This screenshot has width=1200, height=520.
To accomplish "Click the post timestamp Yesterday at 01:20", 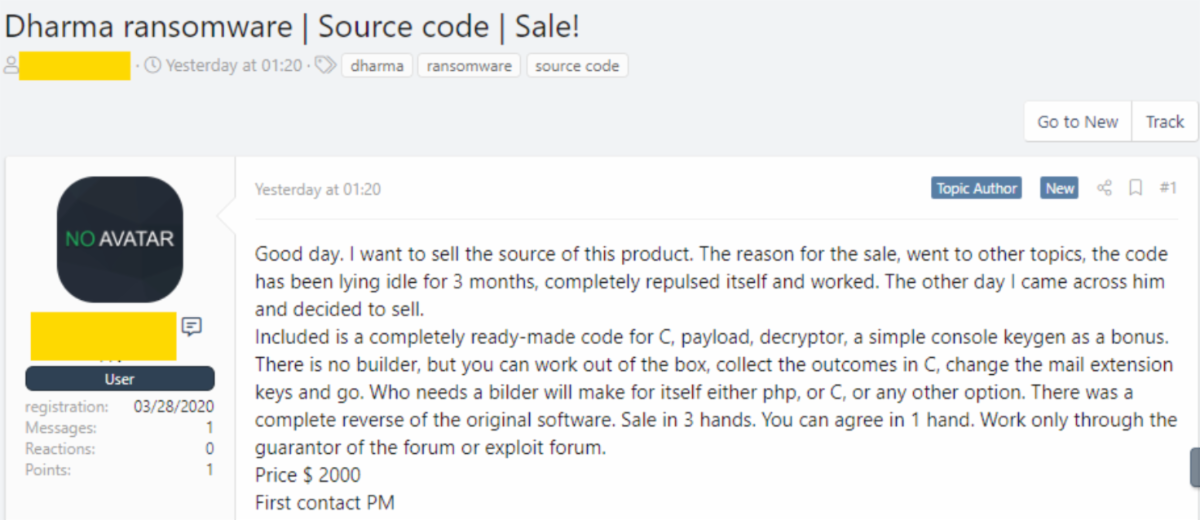I will [x=317, y=189].
